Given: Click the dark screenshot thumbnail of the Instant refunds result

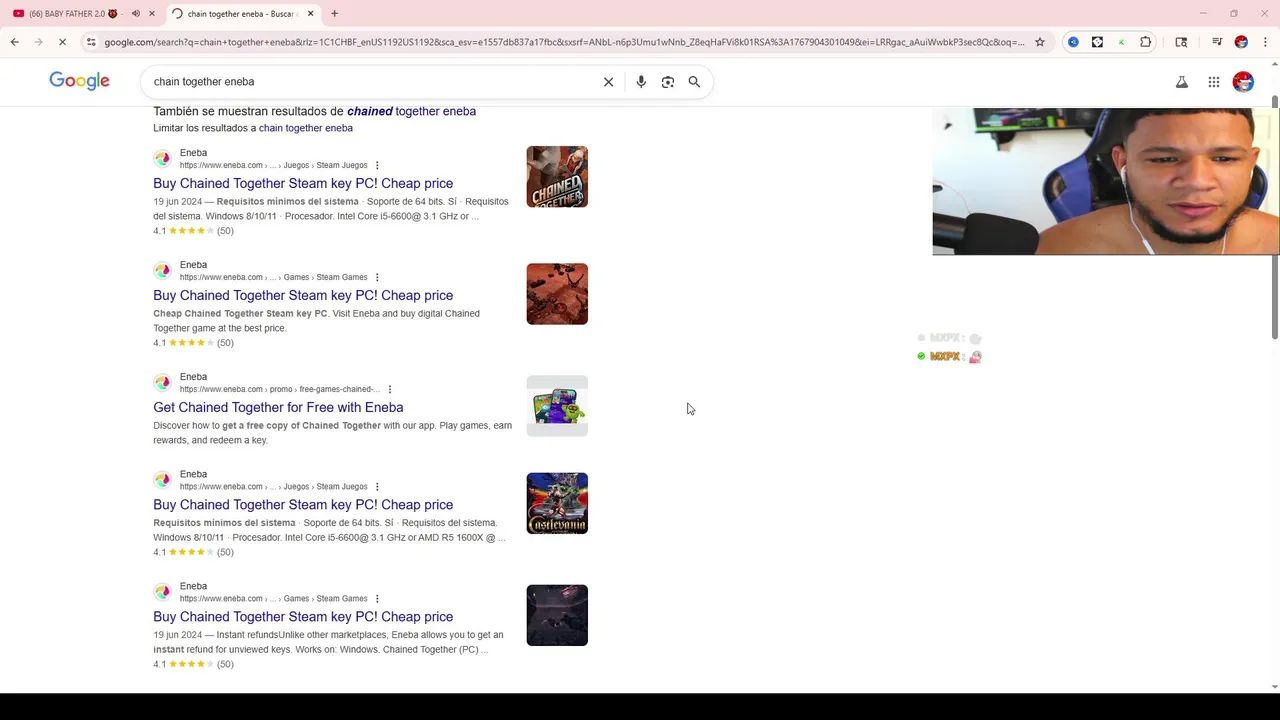Looking at the screenshot, I should click(x=557, y=615).
